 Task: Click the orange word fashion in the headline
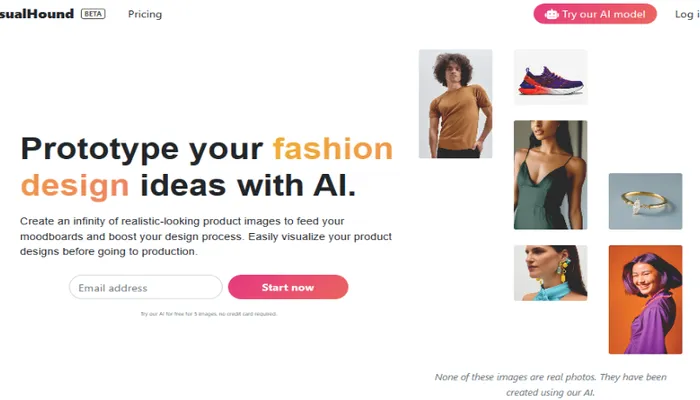pyautogui.click(x=333, y=149)
